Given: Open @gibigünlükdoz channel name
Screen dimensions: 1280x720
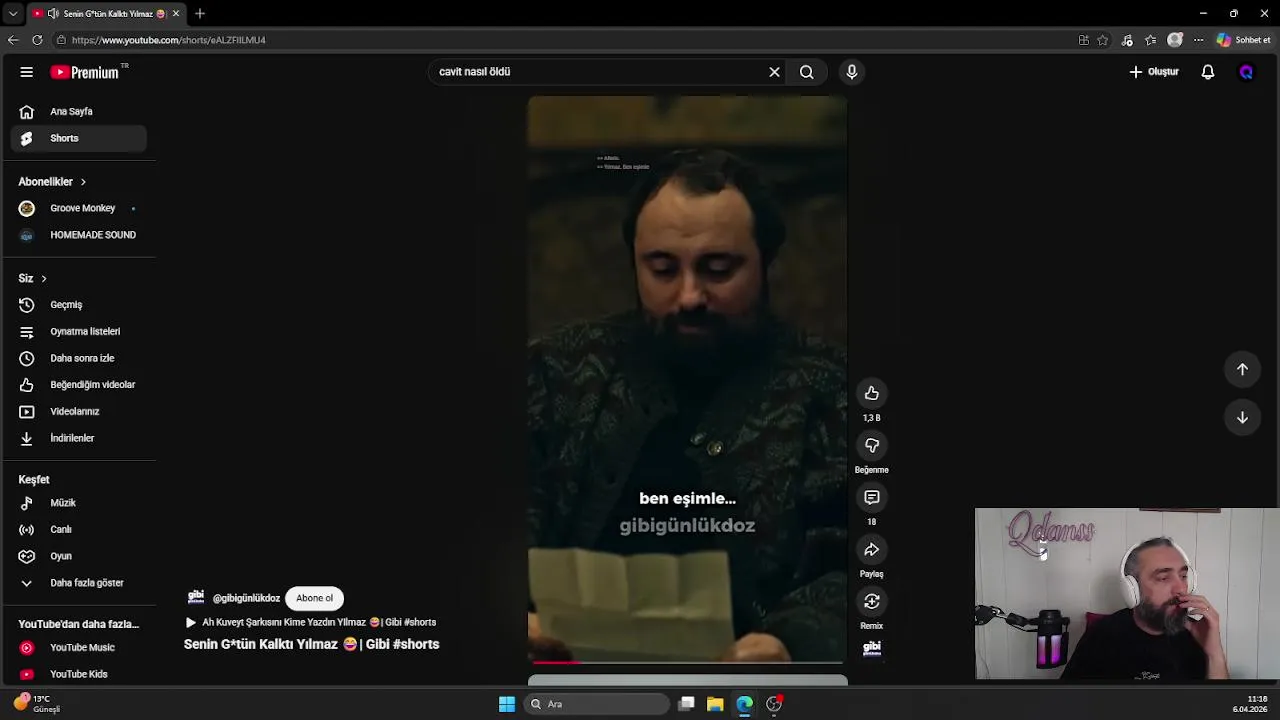Looking at the screenshot, I should point(246,598).
